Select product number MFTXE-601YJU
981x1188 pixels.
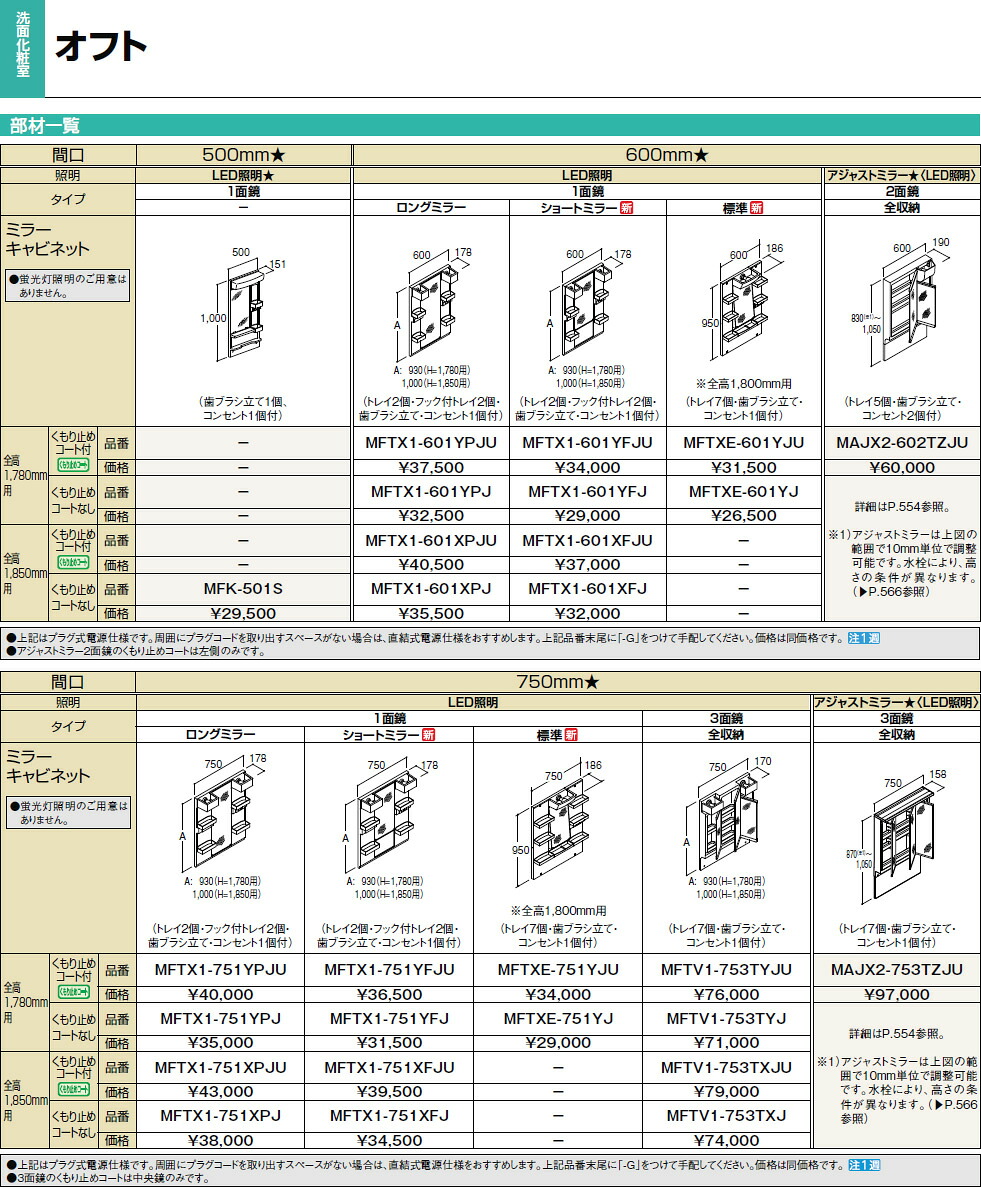pos(744,442)
